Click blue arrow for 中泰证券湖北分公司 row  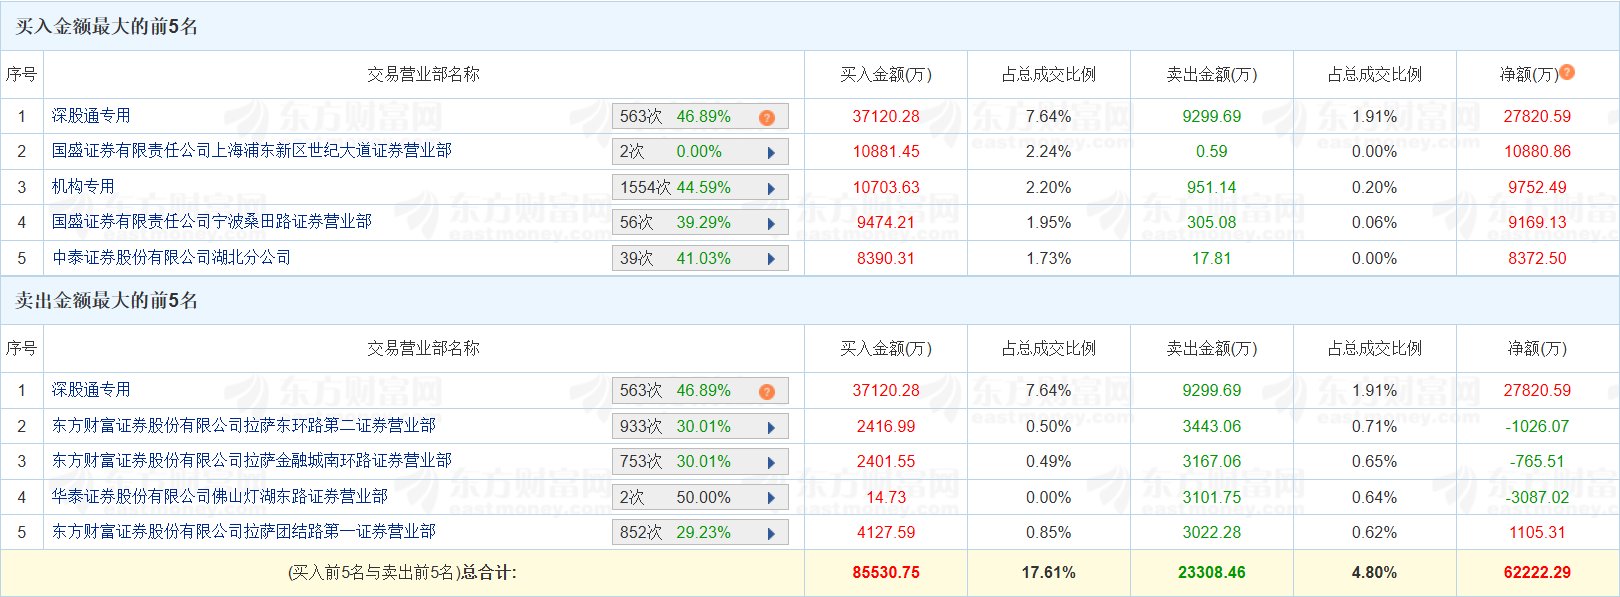(x=771, y=259)
